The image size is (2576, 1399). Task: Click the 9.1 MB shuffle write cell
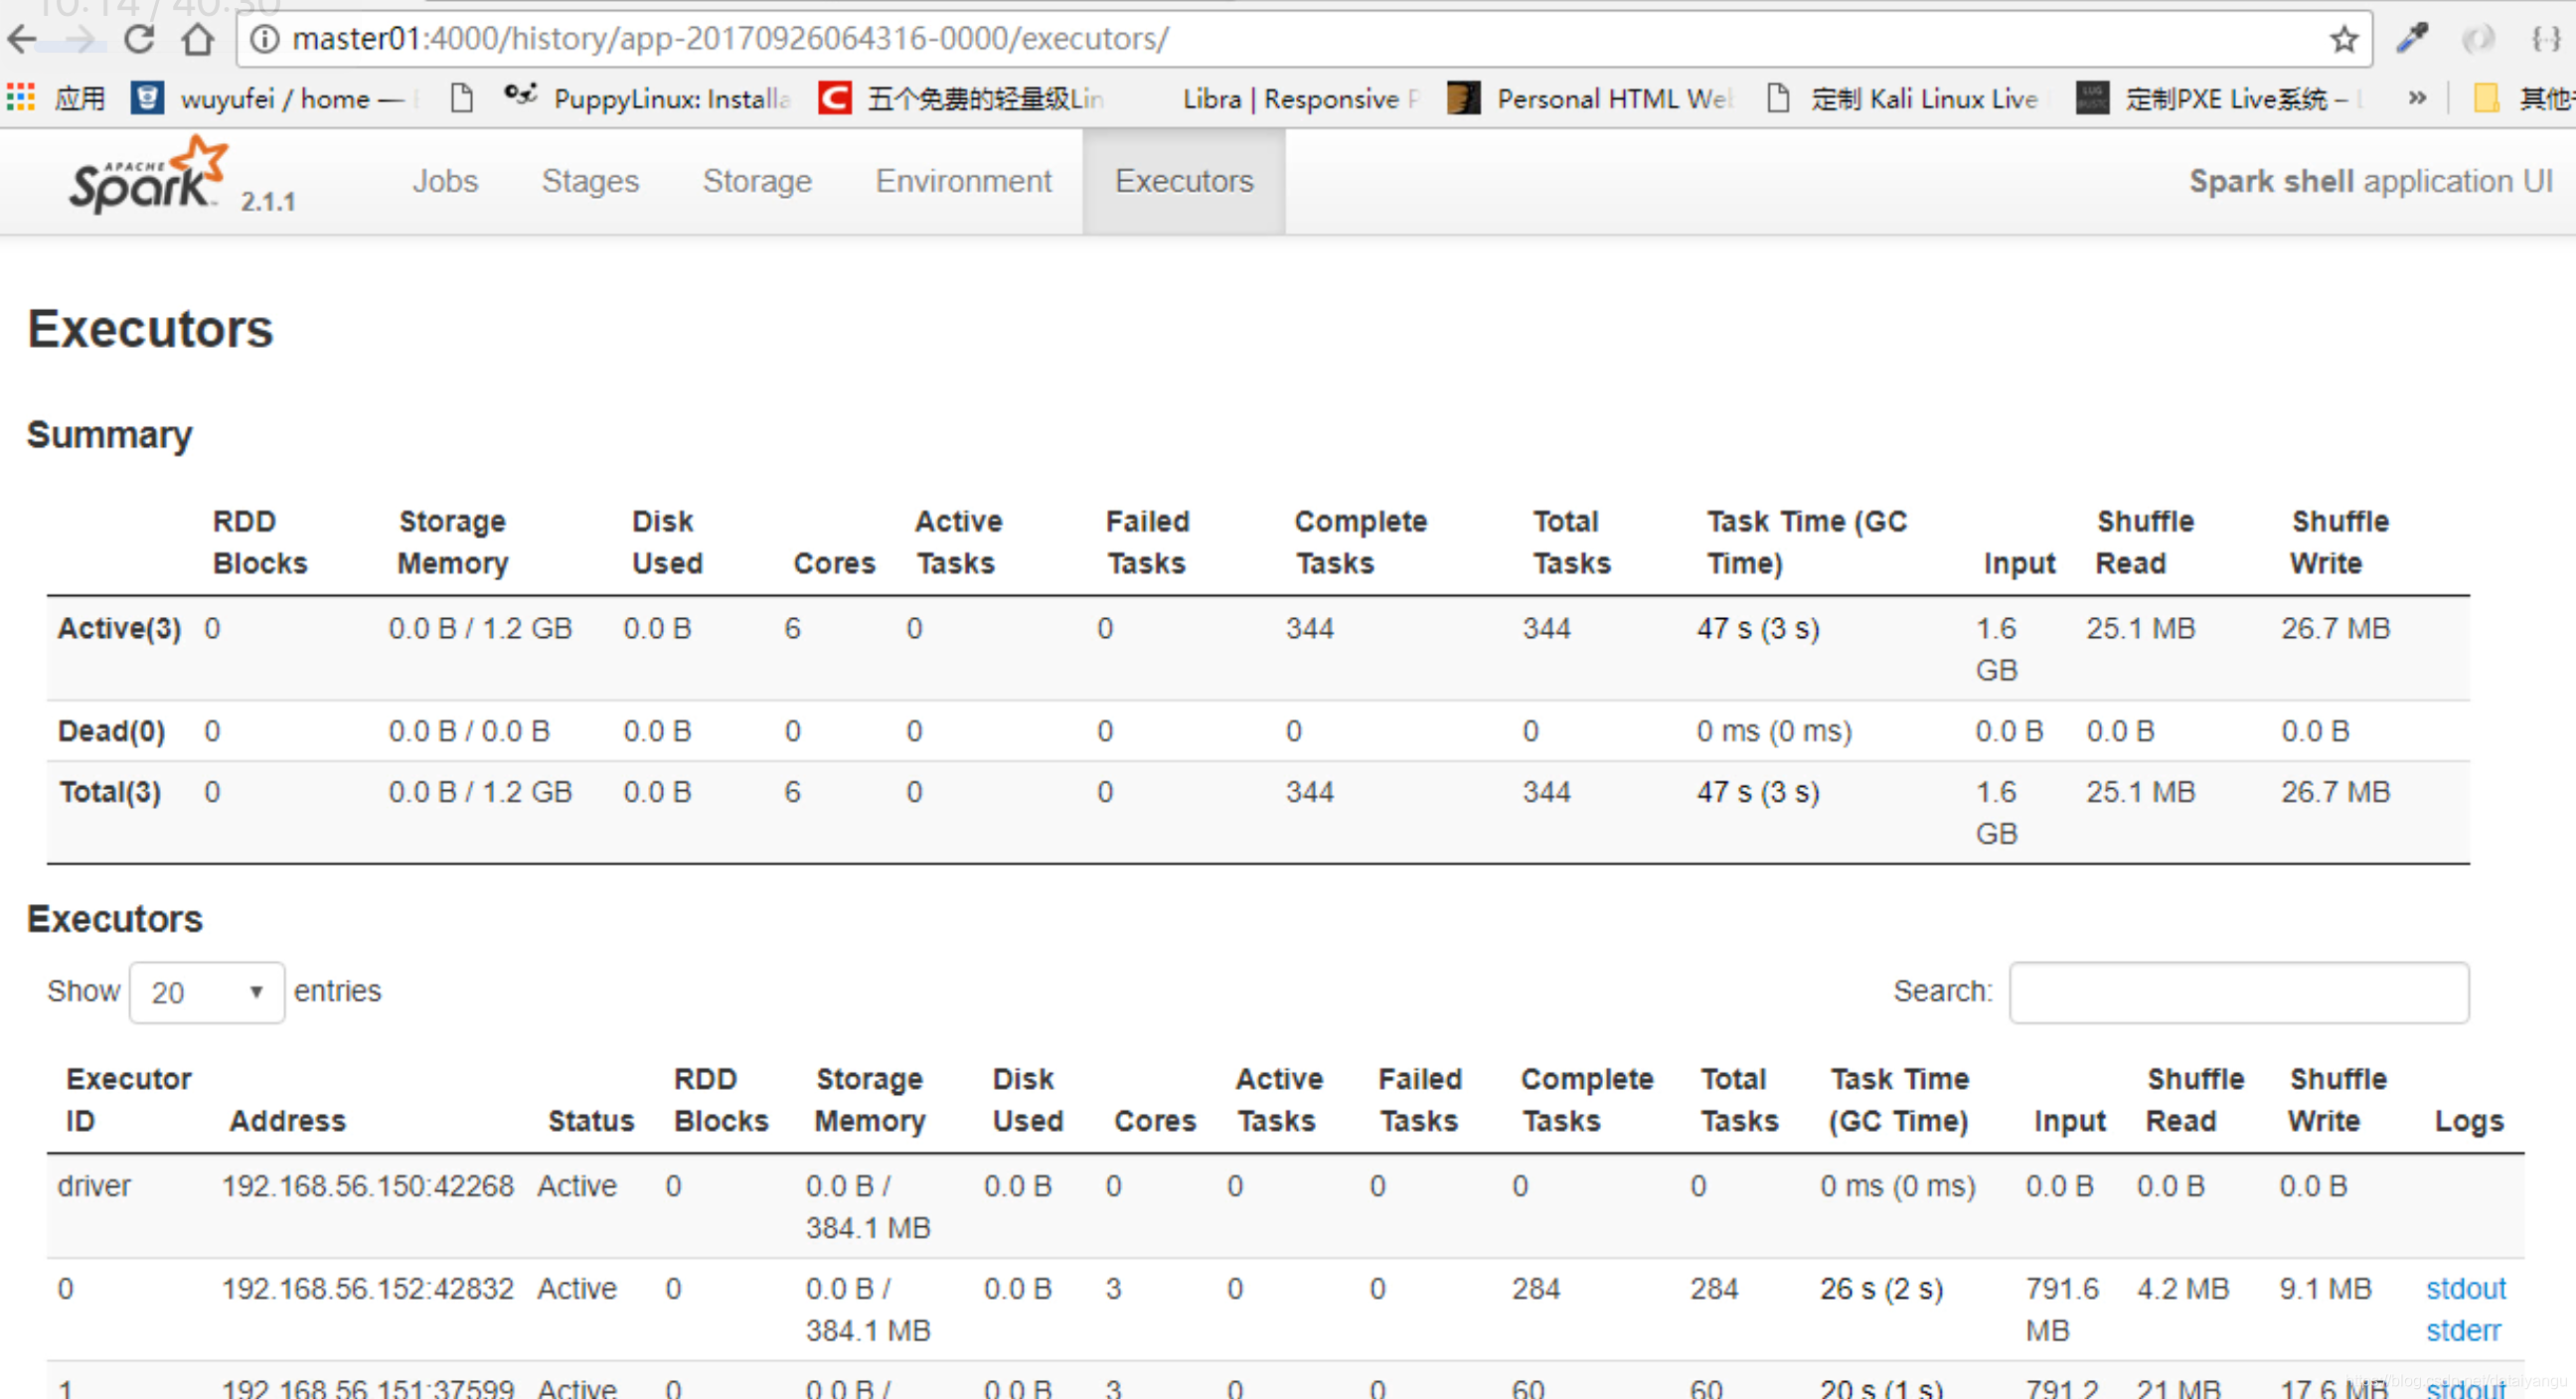pyautogui.click(x=2325, y=1288)
